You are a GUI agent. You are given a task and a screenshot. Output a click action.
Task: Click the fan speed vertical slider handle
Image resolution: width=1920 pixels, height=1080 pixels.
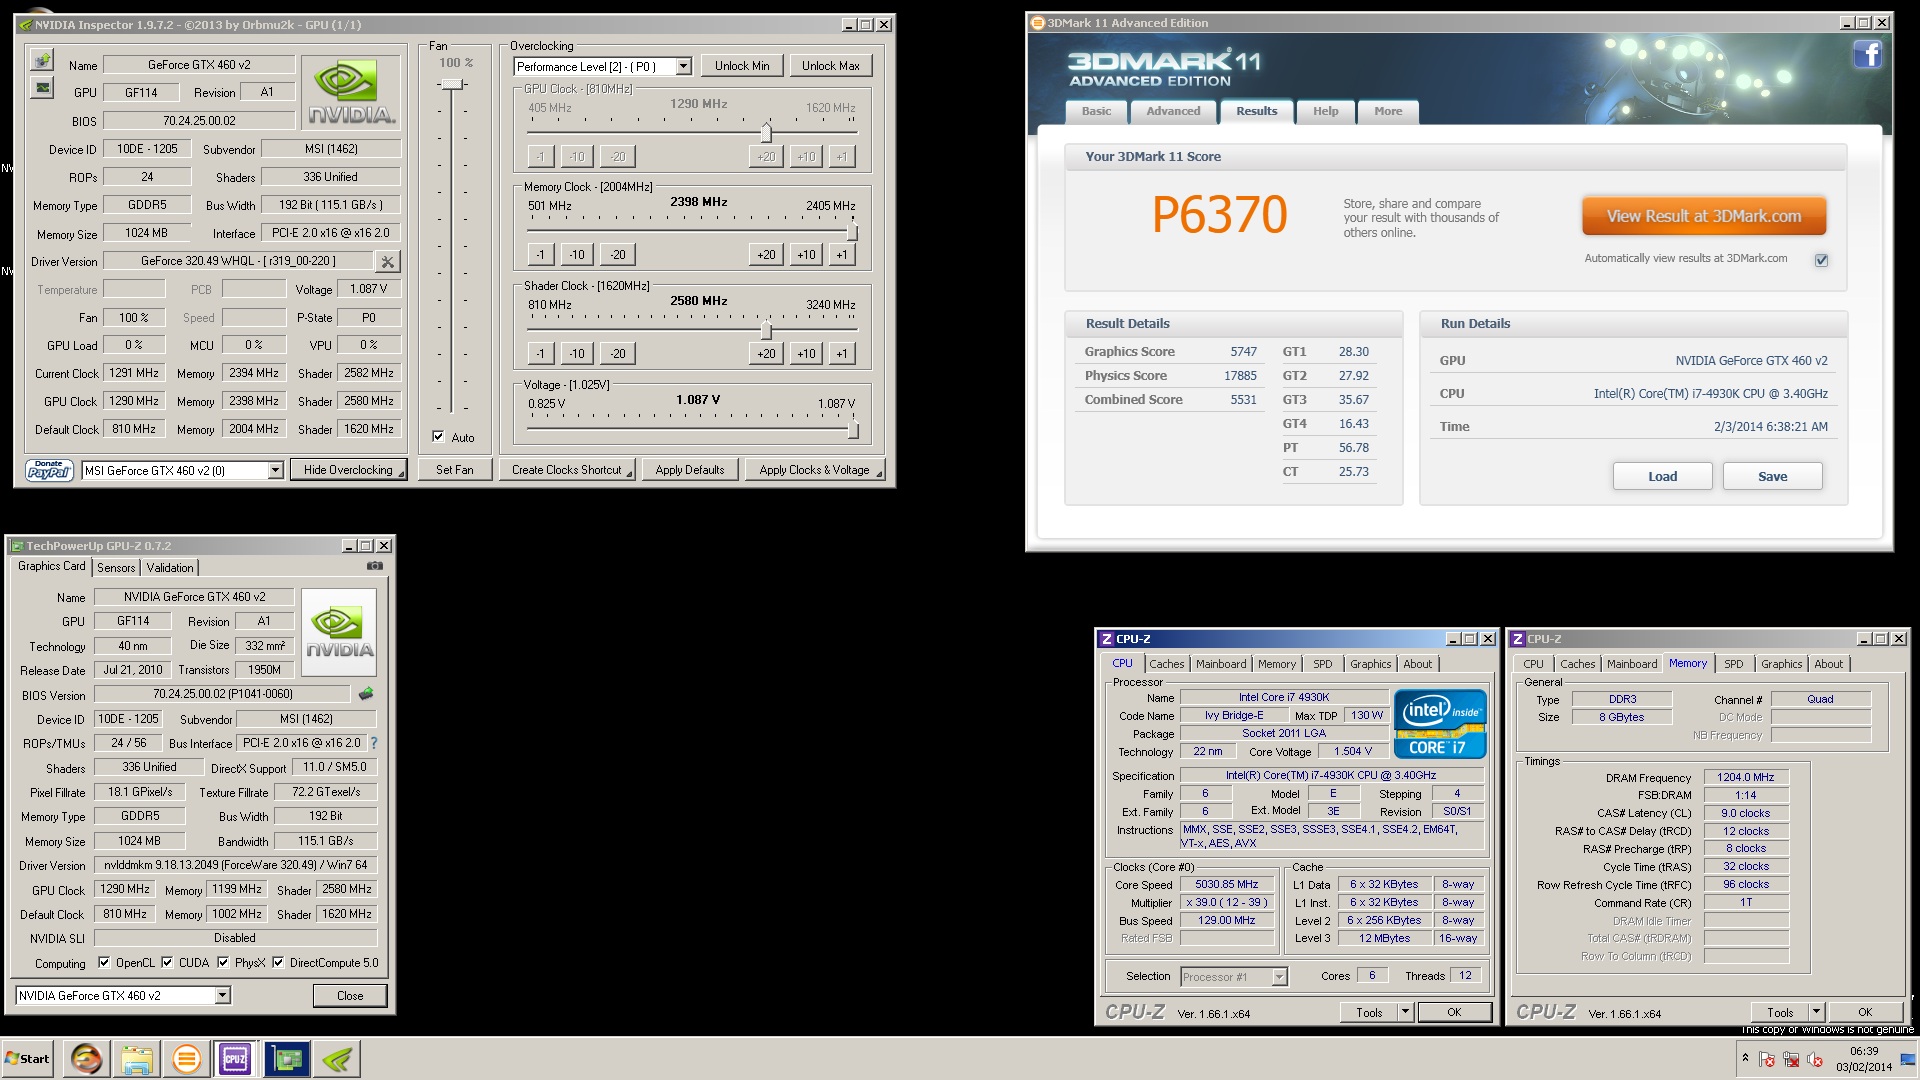pos(452,84)
